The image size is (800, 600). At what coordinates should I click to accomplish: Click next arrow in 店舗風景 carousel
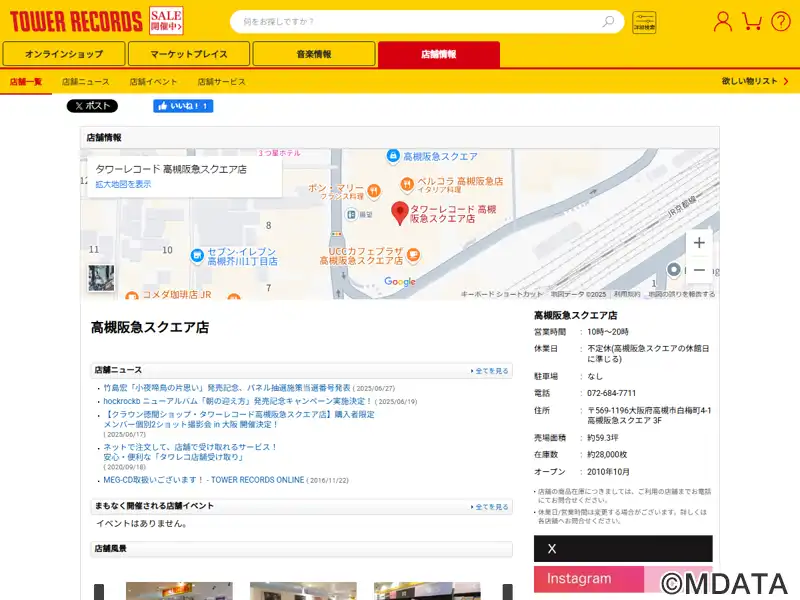click(508, 592)
